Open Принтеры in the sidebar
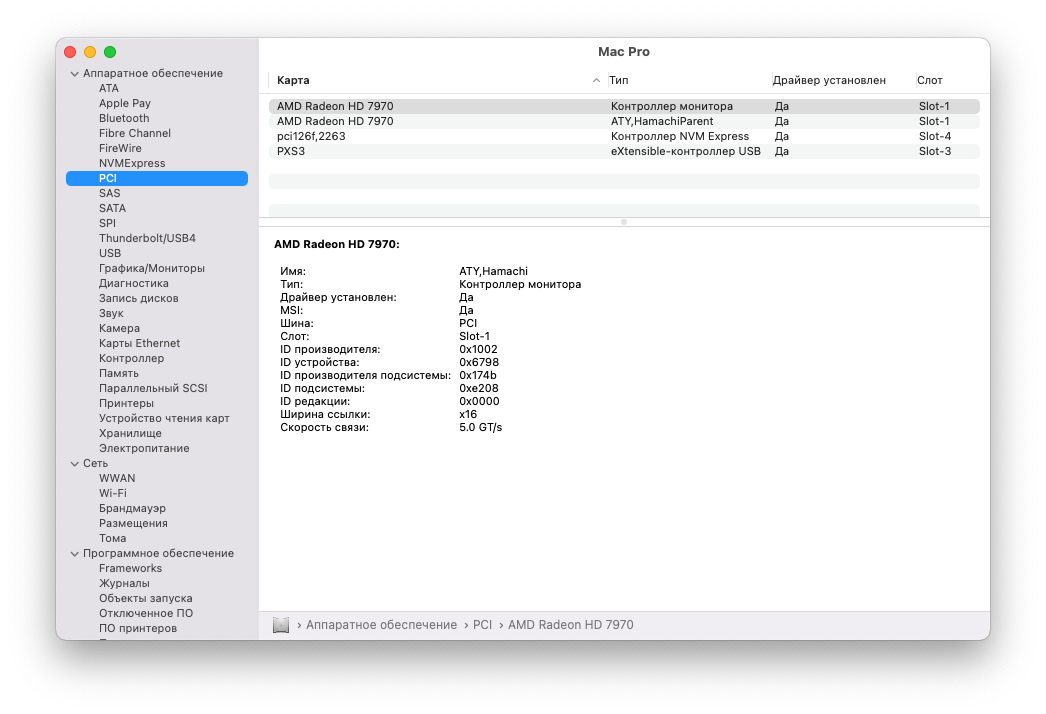1046x714 pixels. pyautogui.click(x=126, y=404)
